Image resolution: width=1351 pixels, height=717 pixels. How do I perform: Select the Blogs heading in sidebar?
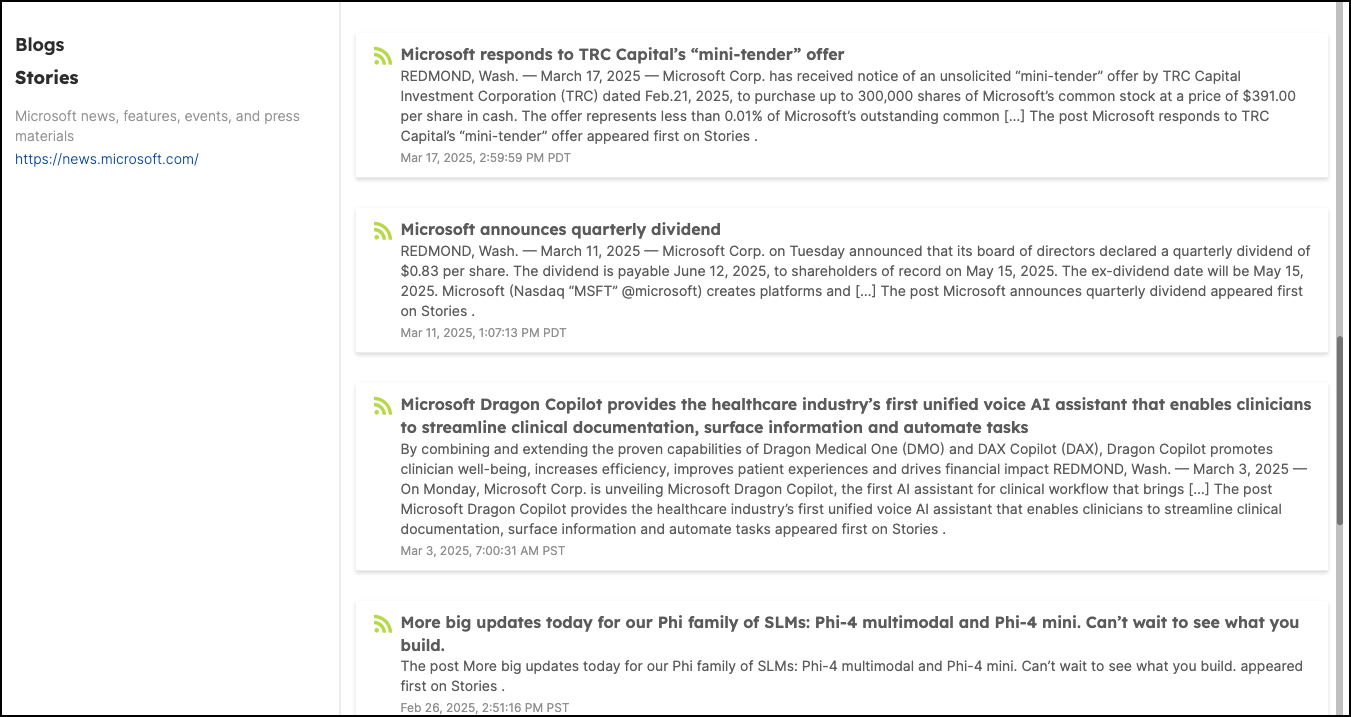40,45
